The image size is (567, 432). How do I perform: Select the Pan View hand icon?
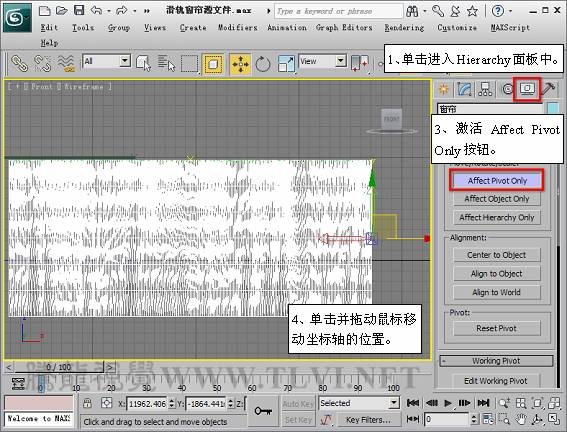[x=521, y=419]
